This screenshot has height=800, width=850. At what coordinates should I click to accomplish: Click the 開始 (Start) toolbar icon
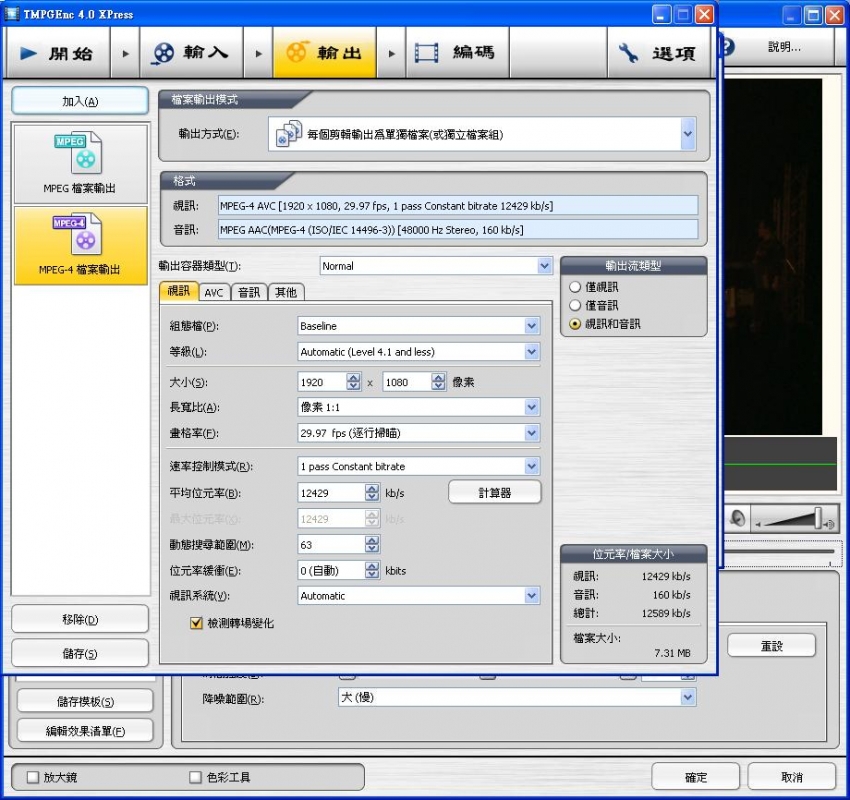point(29,53)
